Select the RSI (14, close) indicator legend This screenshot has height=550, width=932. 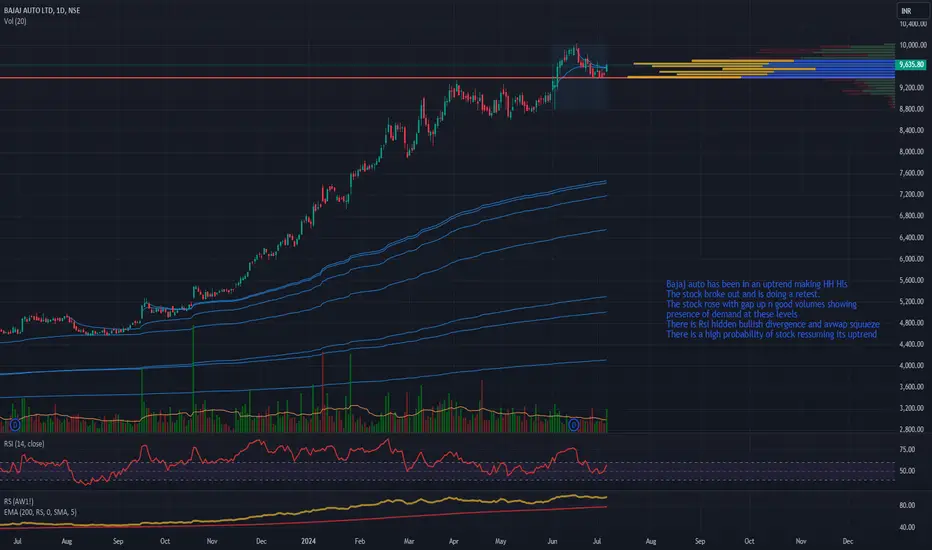(x=24, y=444)
